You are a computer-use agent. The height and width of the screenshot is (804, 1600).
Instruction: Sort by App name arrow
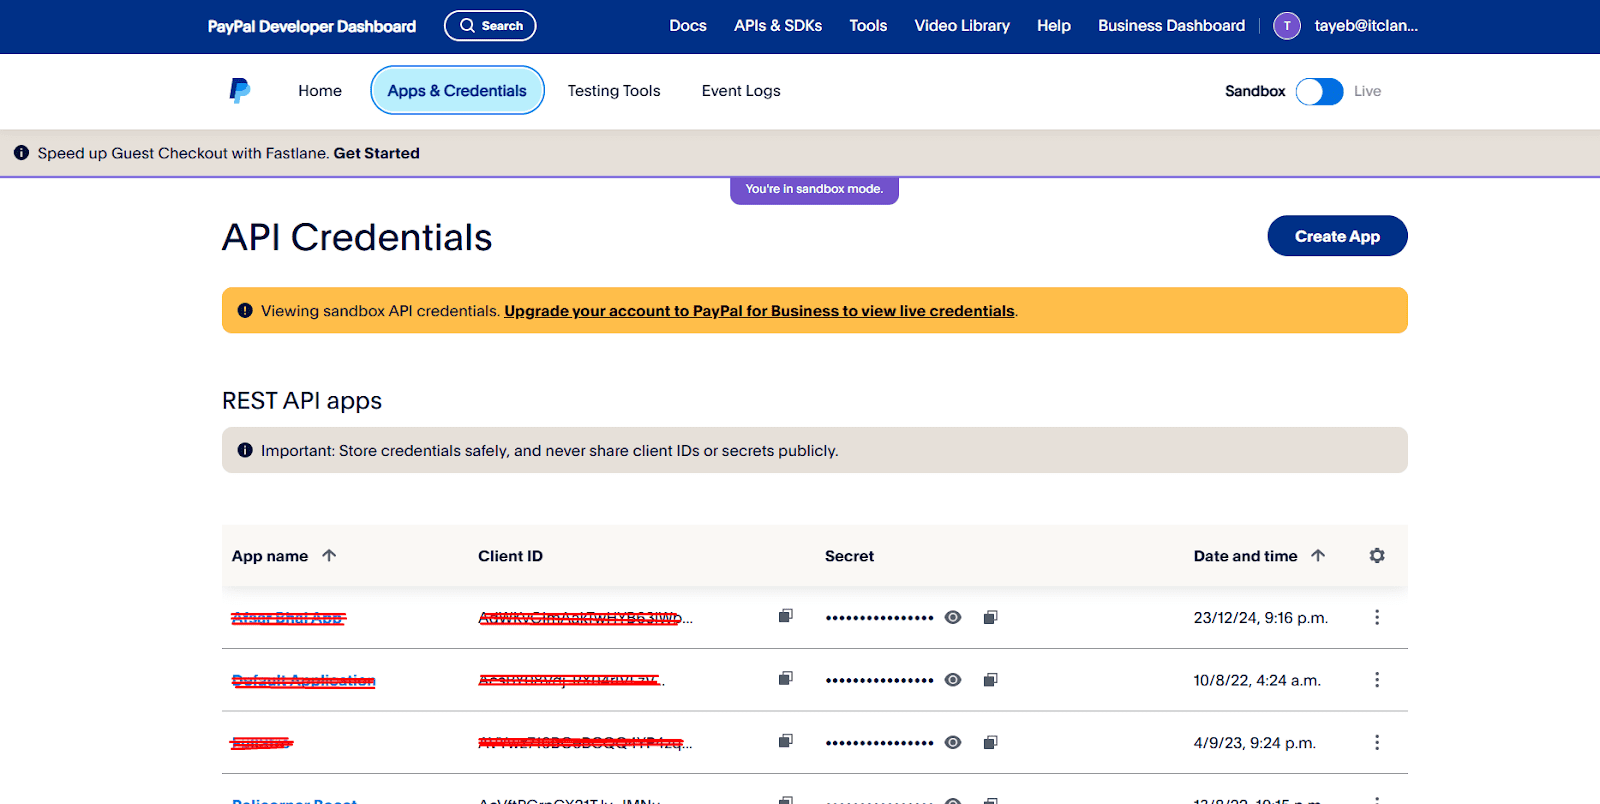[x=329, y=555]
